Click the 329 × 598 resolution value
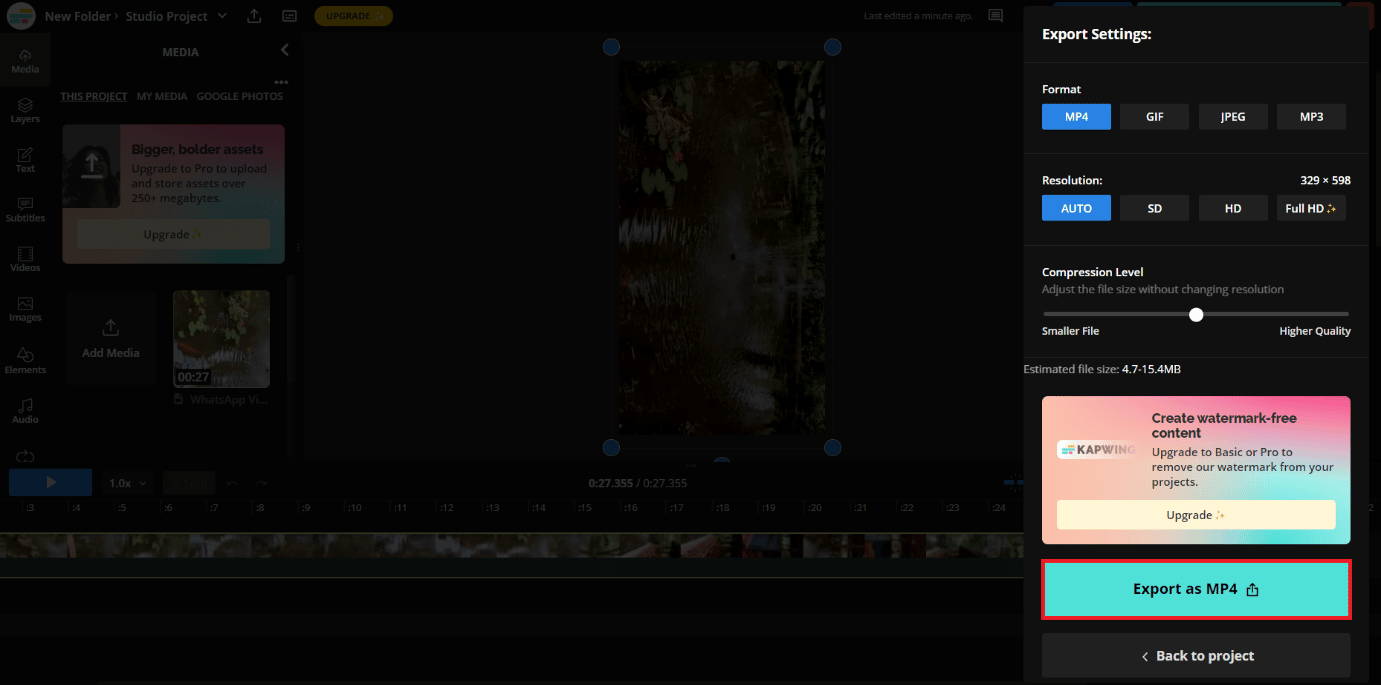Viewport: 1381px width, 685px height. (1325, 181)
